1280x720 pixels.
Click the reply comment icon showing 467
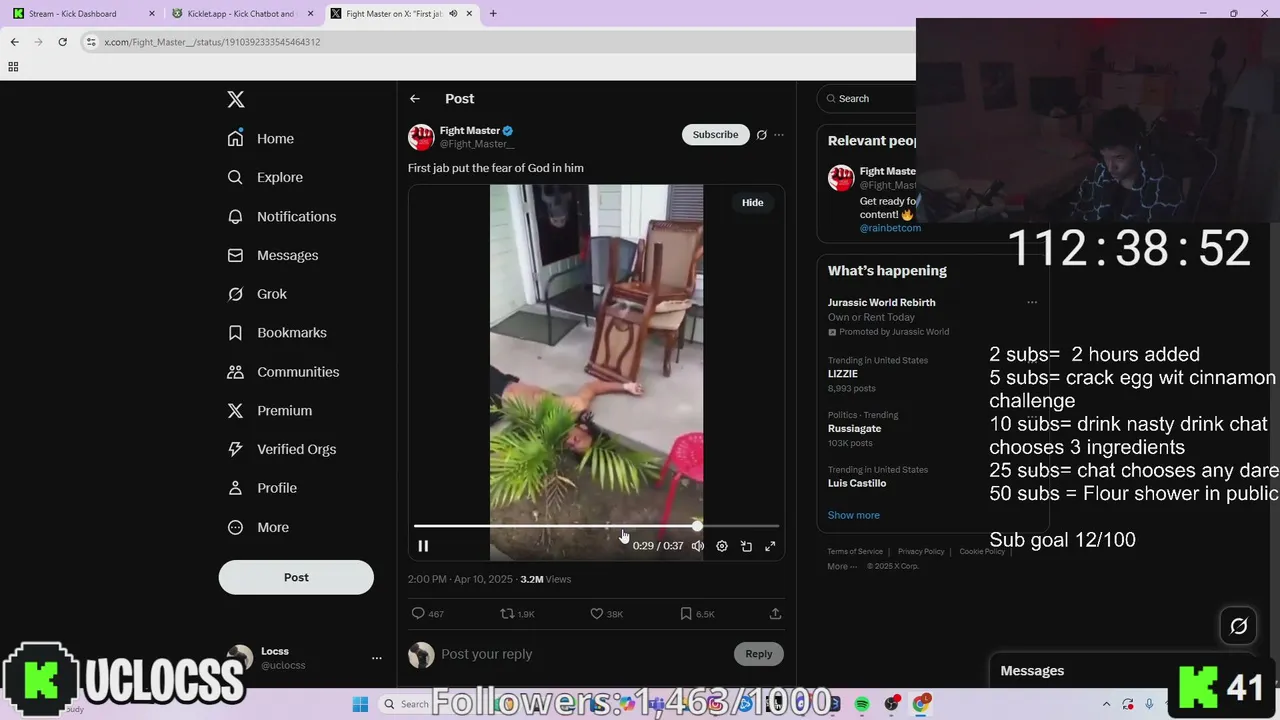[x=427, y=613]
